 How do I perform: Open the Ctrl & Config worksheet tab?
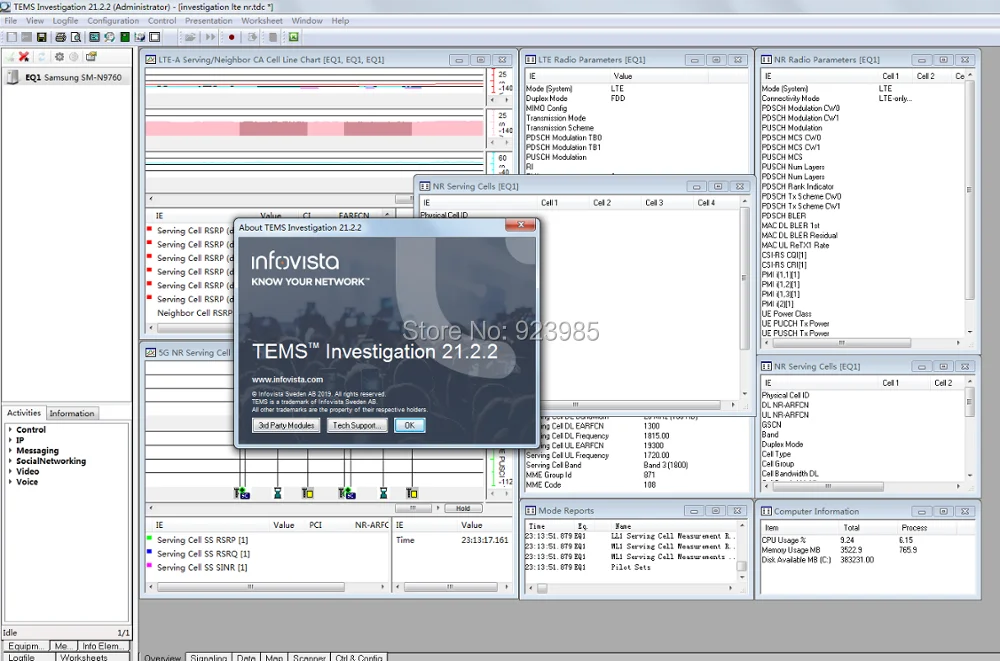[x=358, y=657]
